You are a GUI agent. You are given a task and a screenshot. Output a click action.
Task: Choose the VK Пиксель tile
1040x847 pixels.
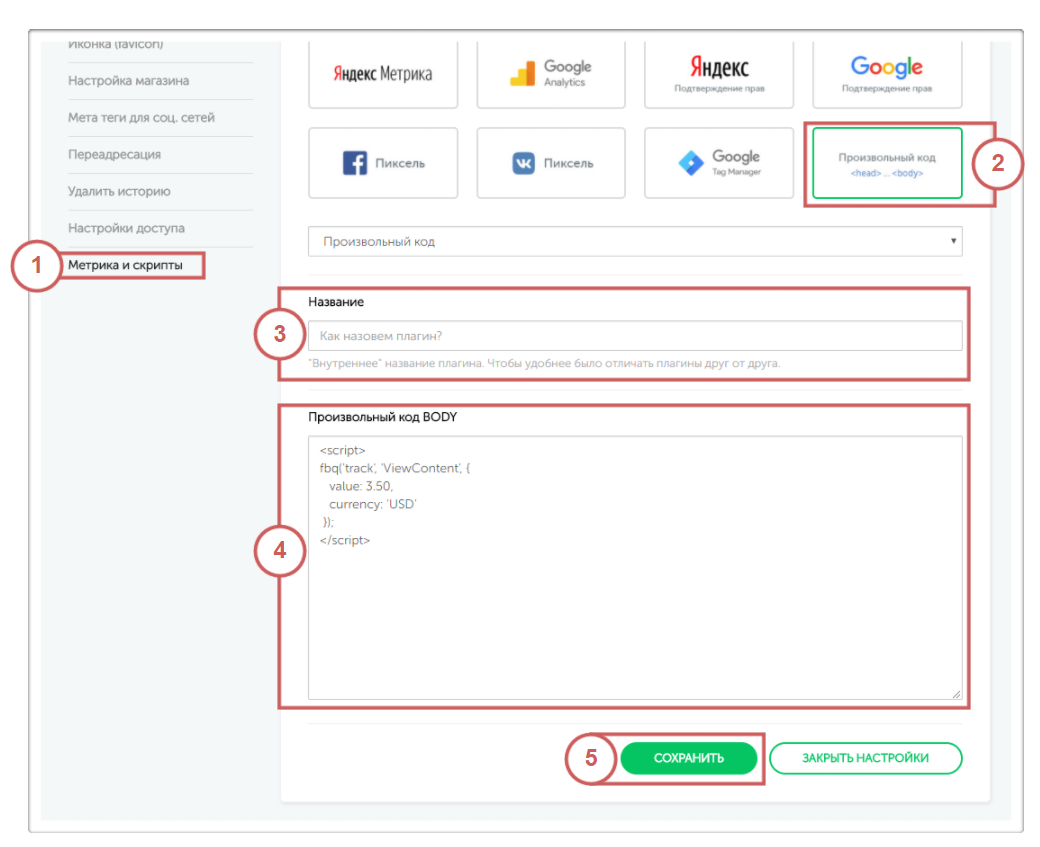tap(551, 163)
